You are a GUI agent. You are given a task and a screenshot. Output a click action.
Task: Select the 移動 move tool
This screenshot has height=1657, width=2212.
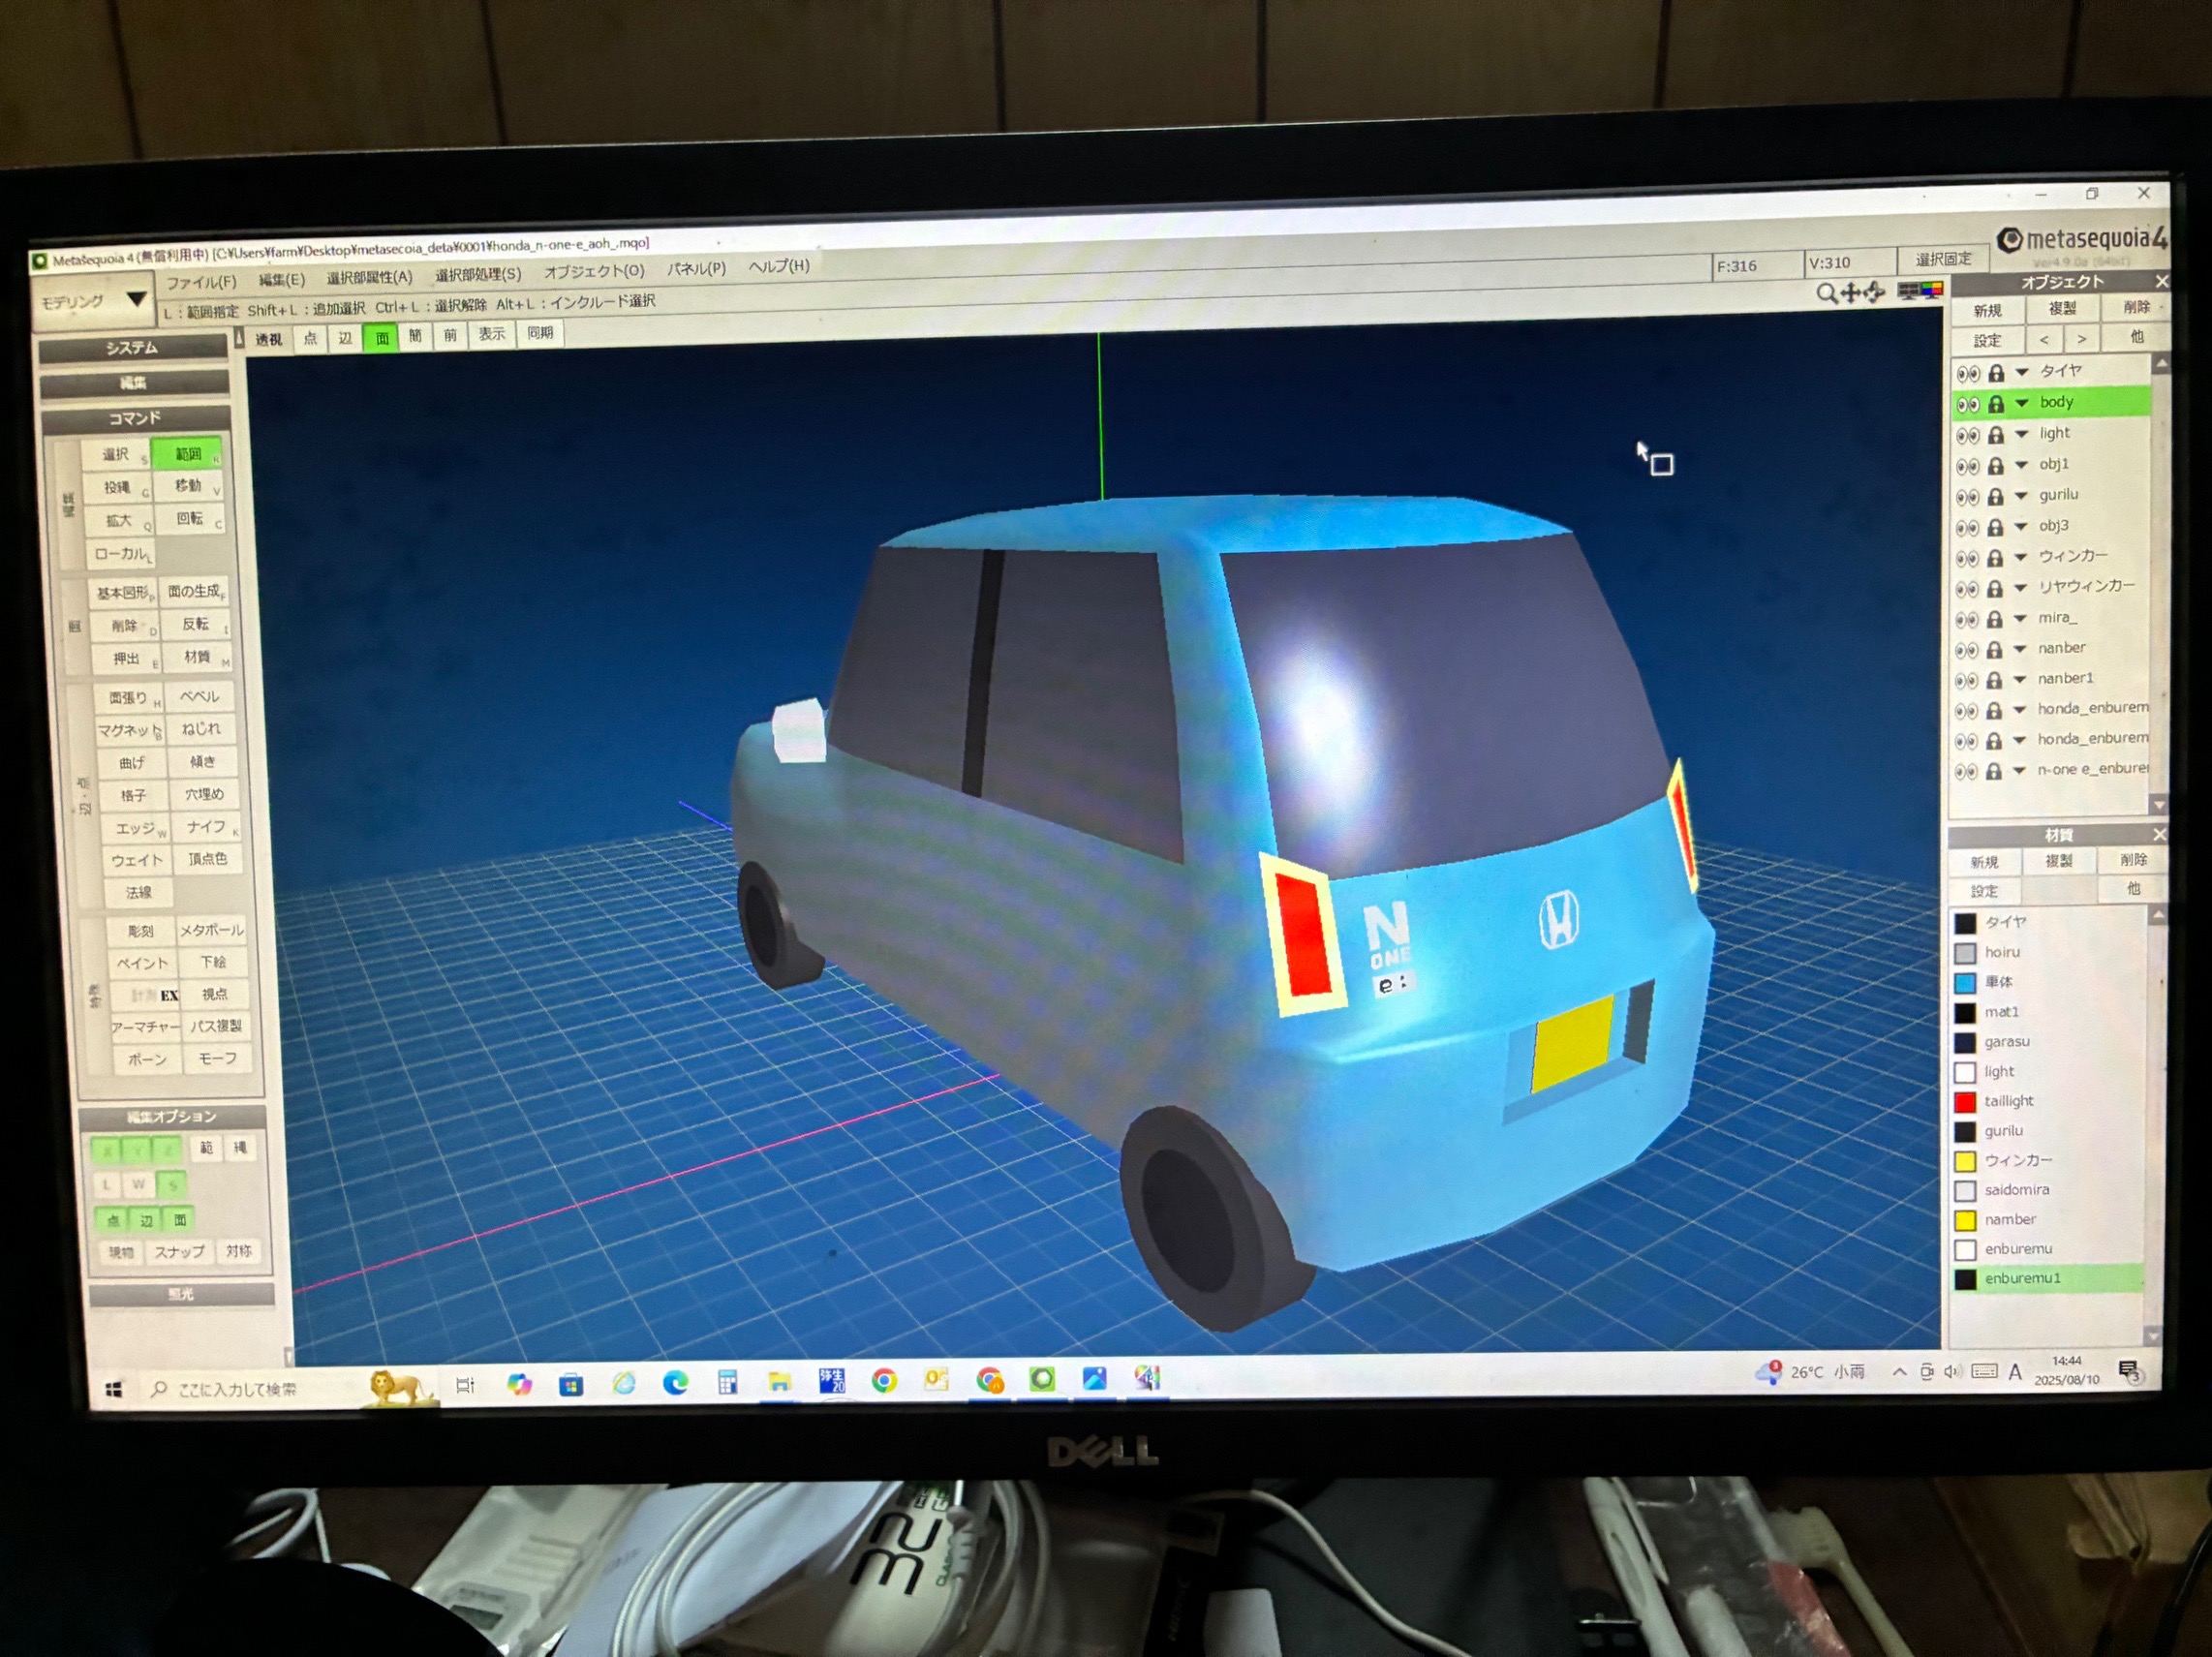pyautogui.click(x=189, y=486)
